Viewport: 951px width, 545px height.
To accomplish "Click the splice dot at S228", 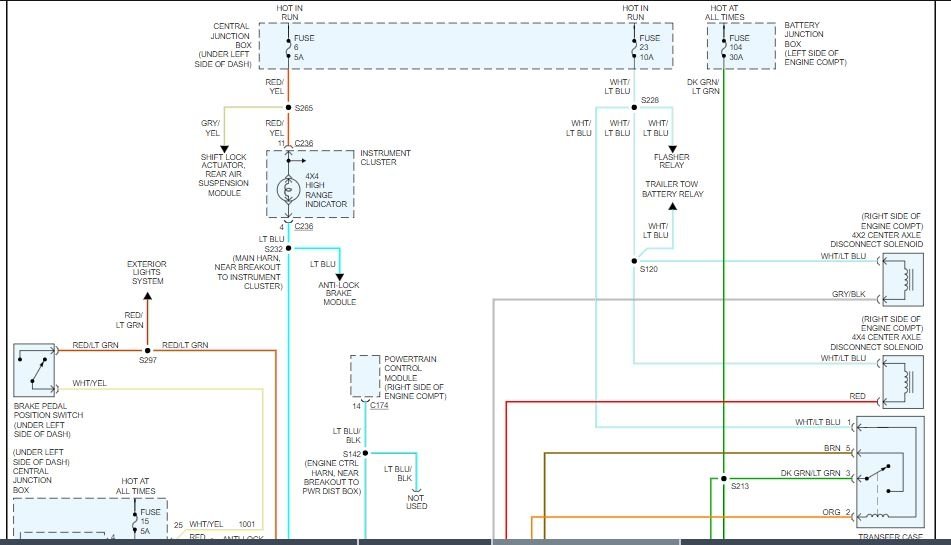I will click(x=634, y=107).
